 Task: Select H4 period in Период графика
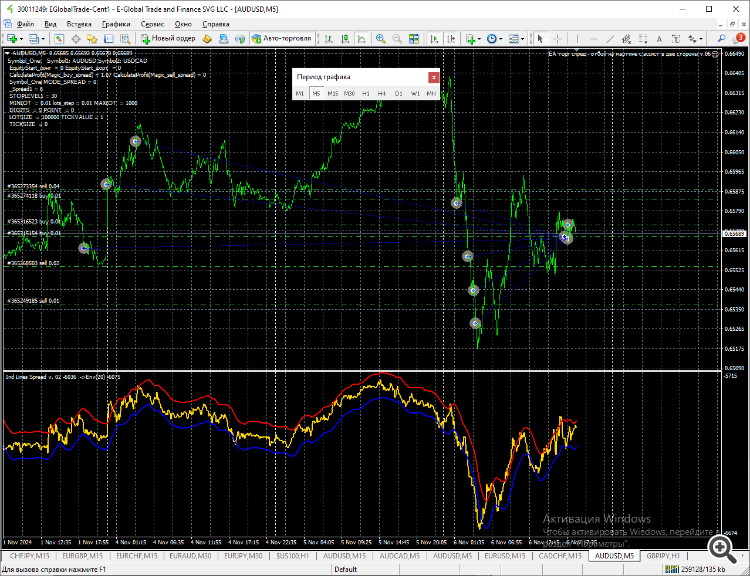pos(382,93)
